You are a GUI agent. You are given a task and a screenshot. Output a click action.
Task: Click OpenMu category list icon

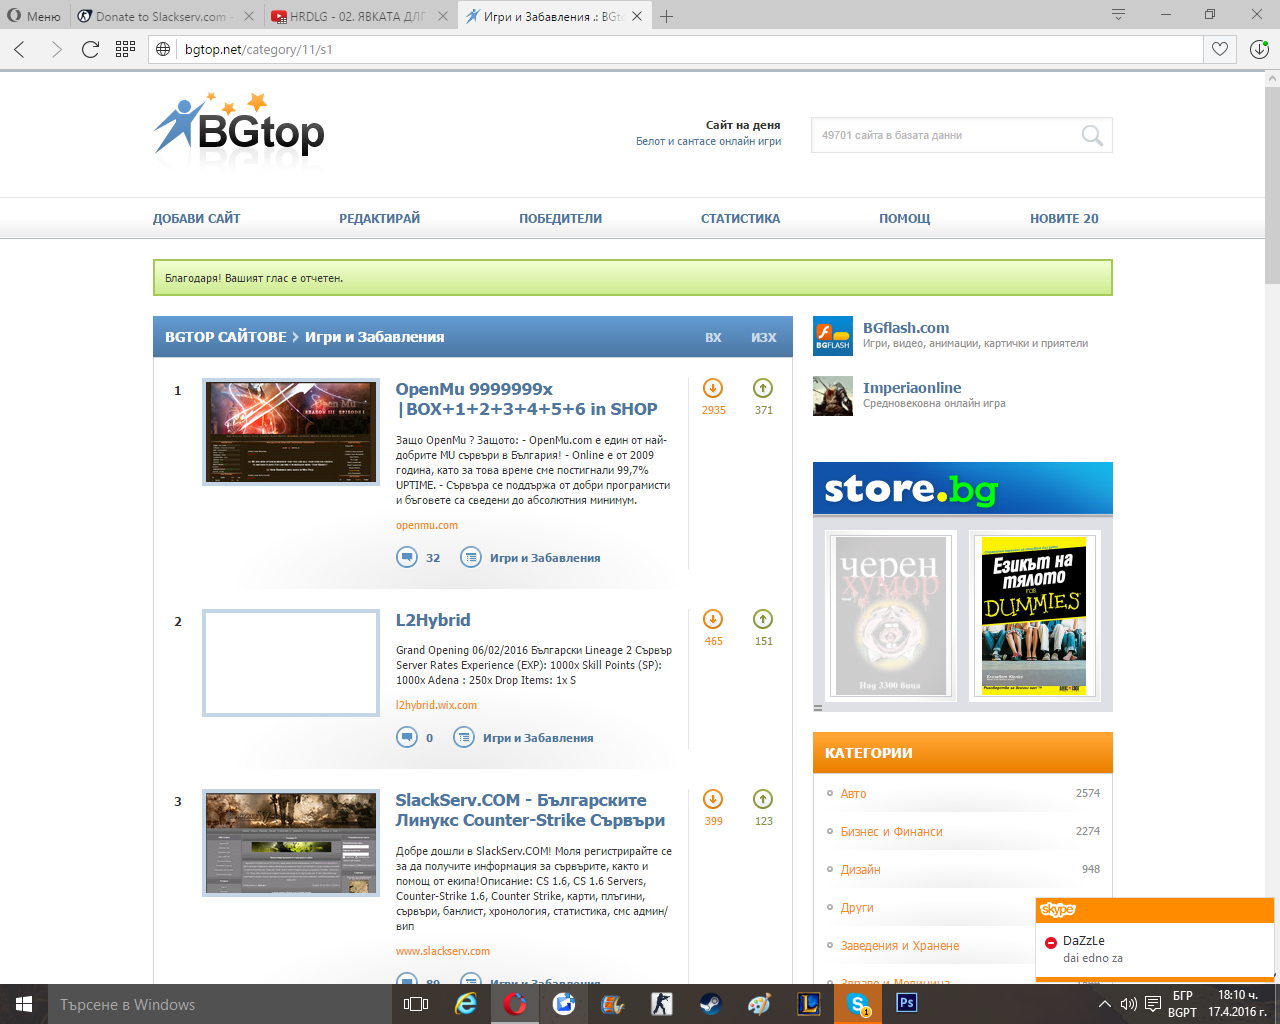pyautogui.click(x=471, y=557)
